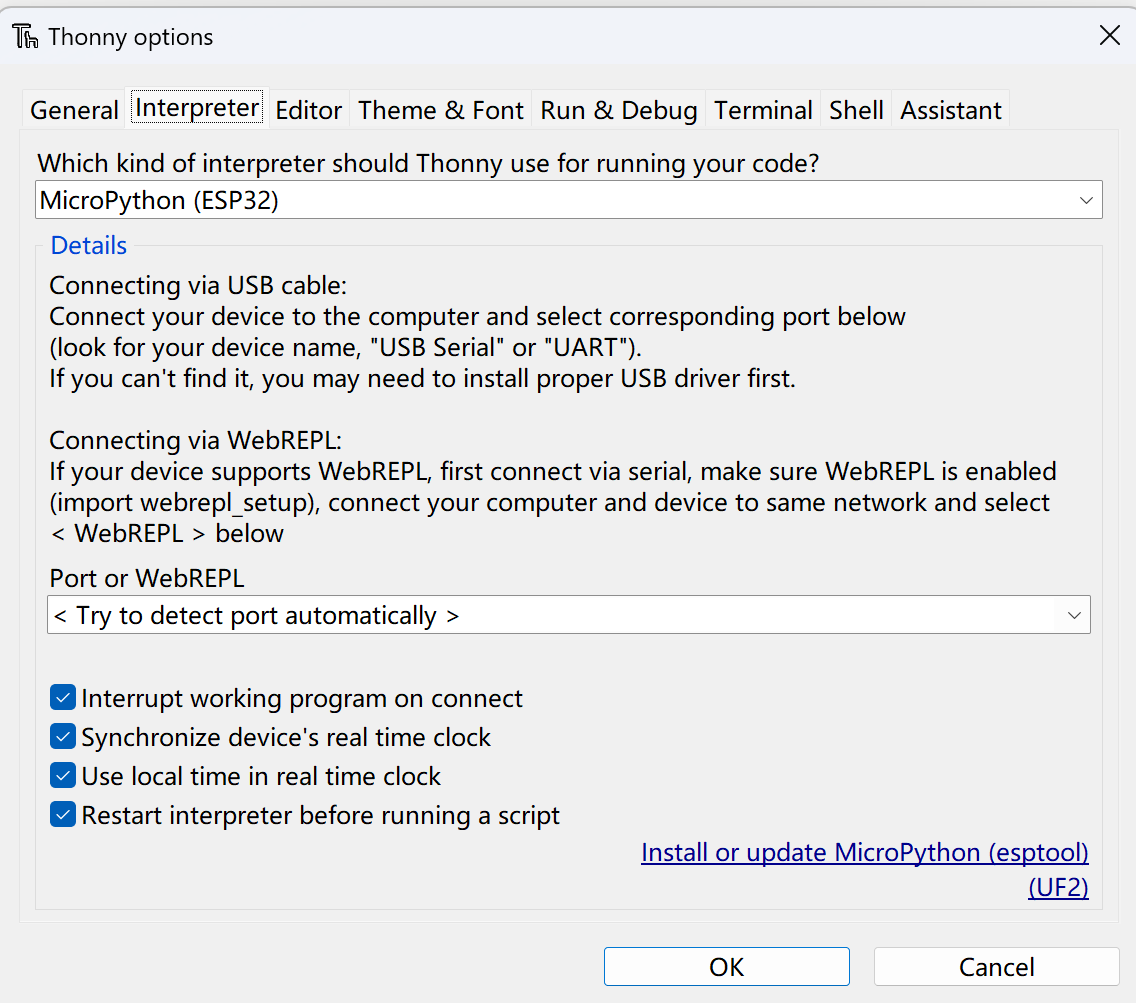Open the Editor tab
Viewport: 1136px width, 1003px height.
(309, 110)
